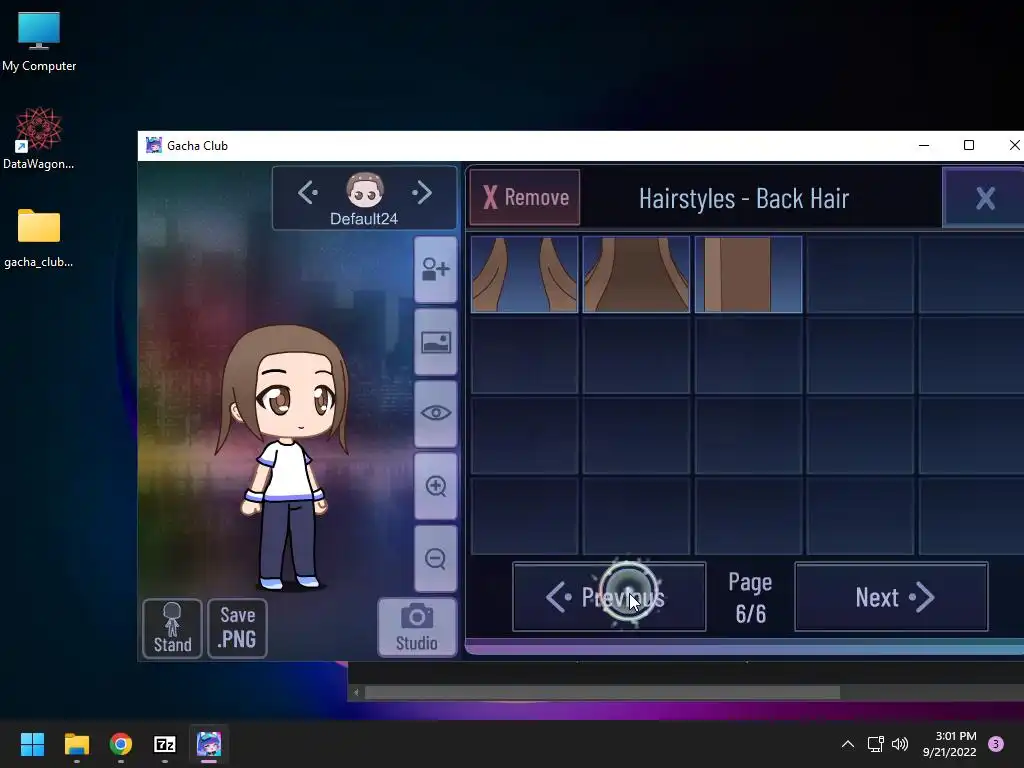Click the character preview in the scene
The image size is (1024, 768).
pos(284,457)
